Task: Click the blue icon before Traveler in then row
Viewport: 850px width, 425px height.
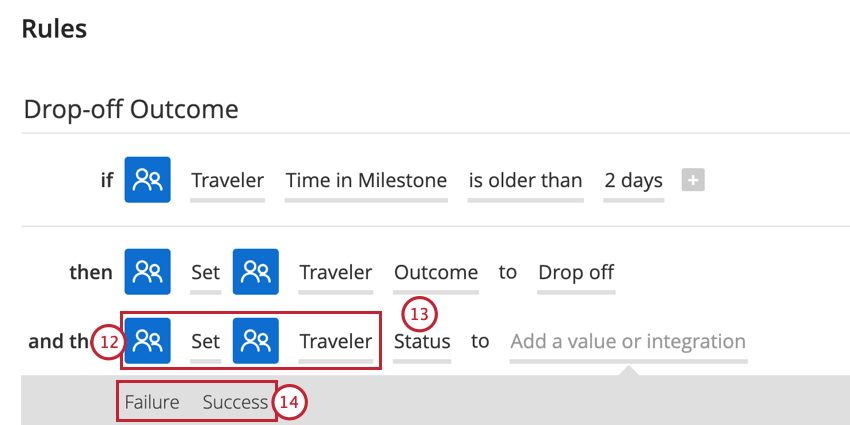Action: point(256,272)
